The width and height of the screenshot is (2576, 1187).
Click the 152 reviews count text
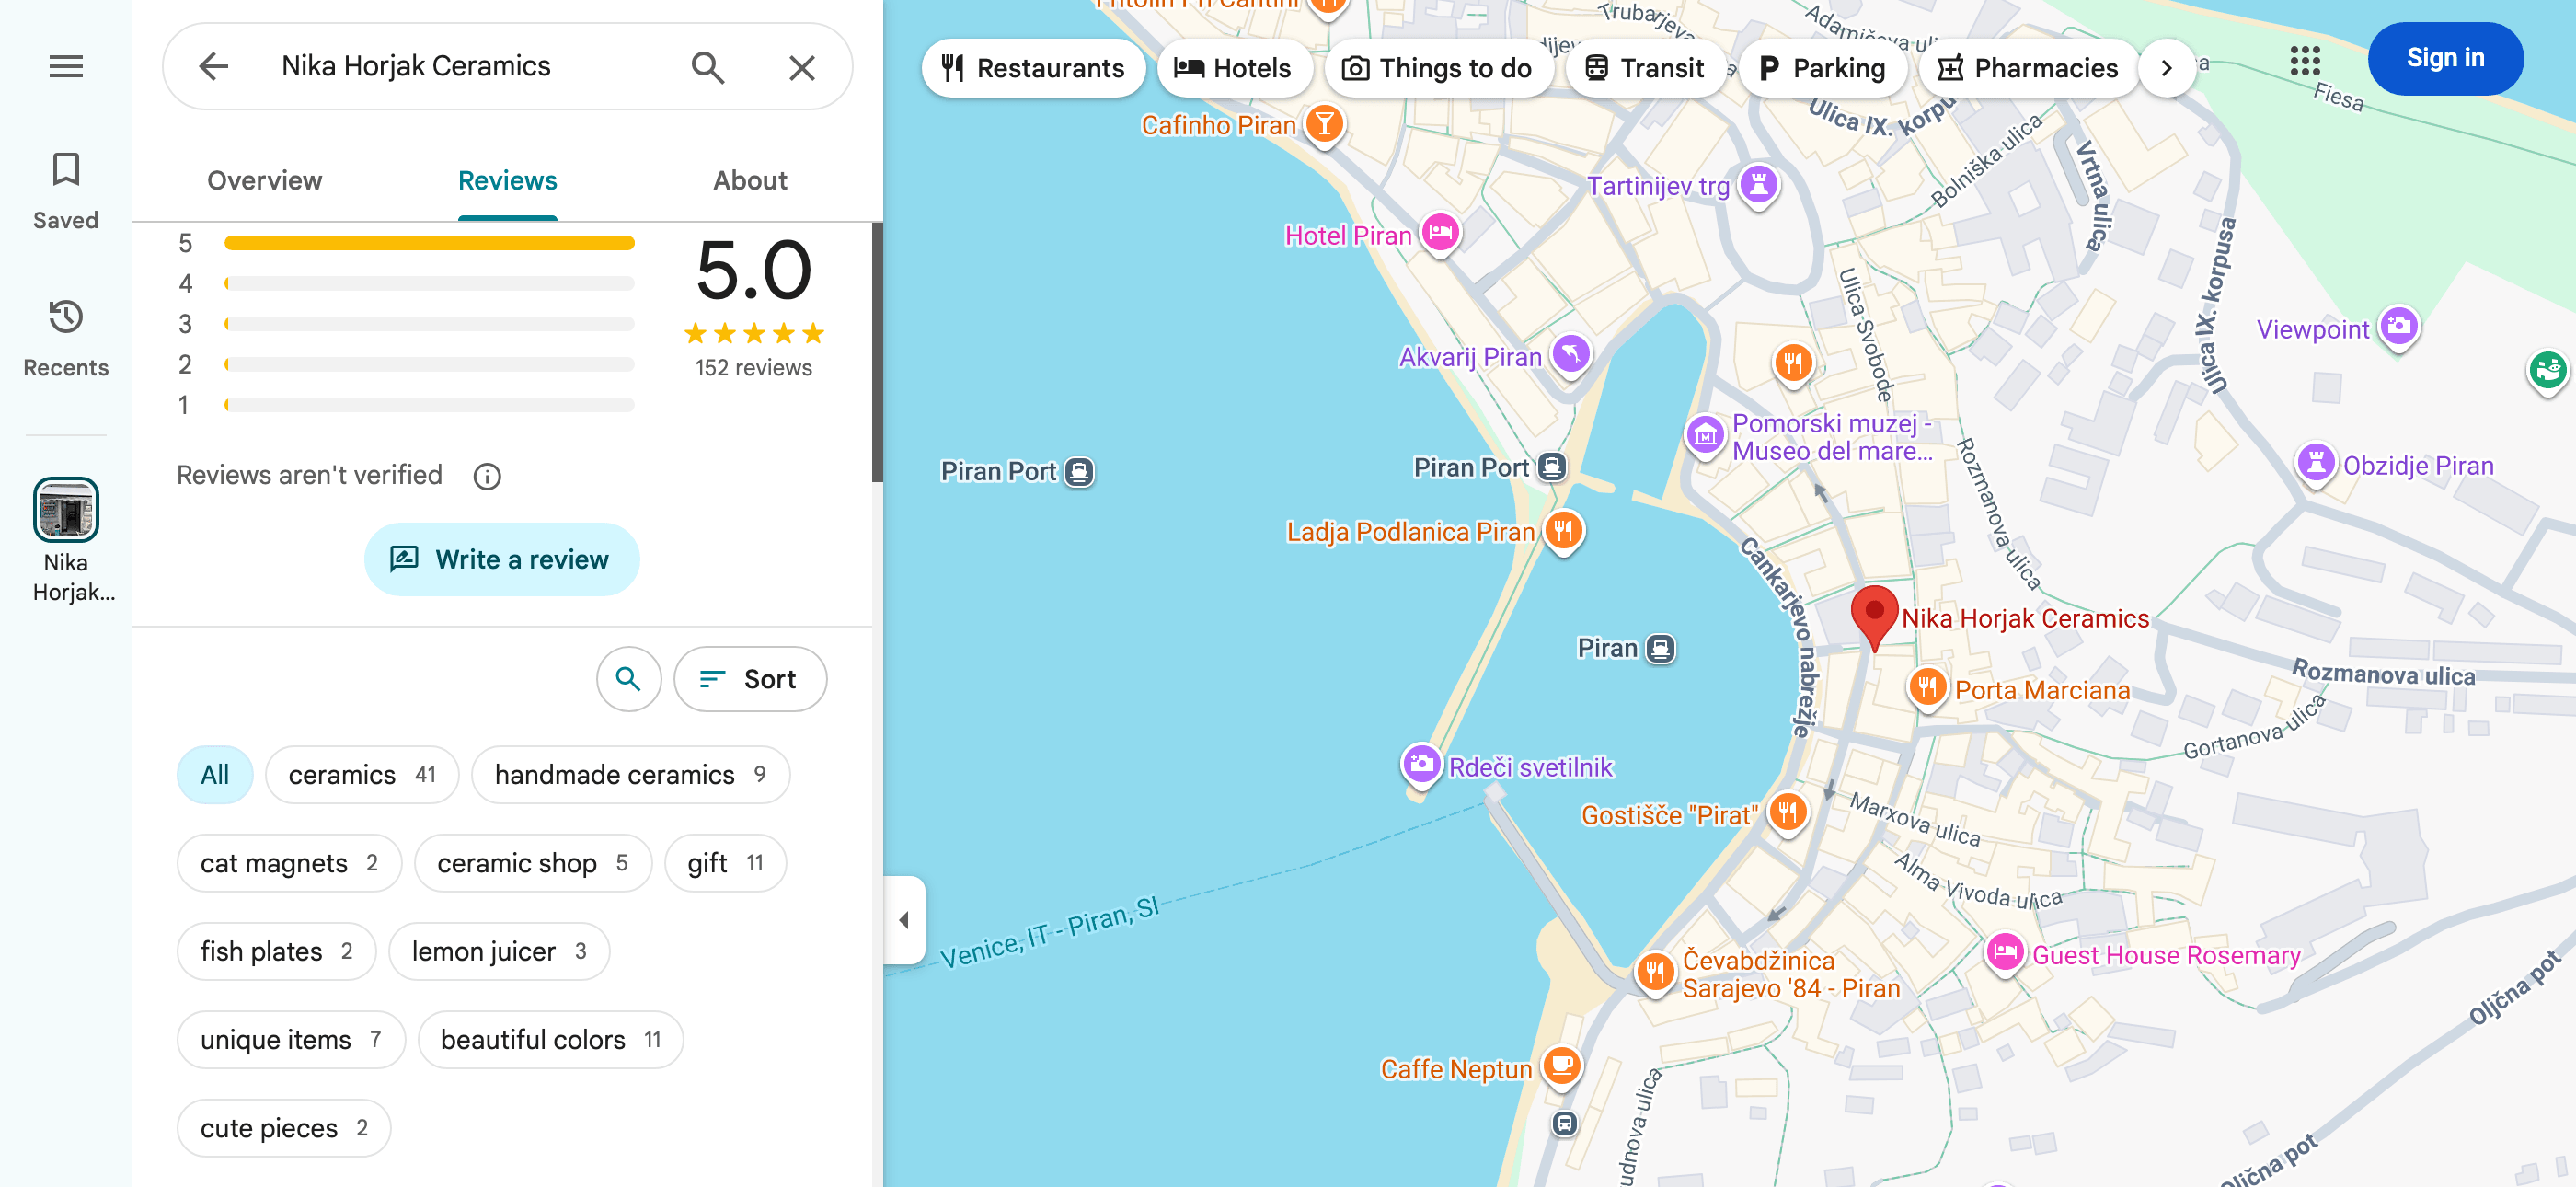click(x=753, y=368)
